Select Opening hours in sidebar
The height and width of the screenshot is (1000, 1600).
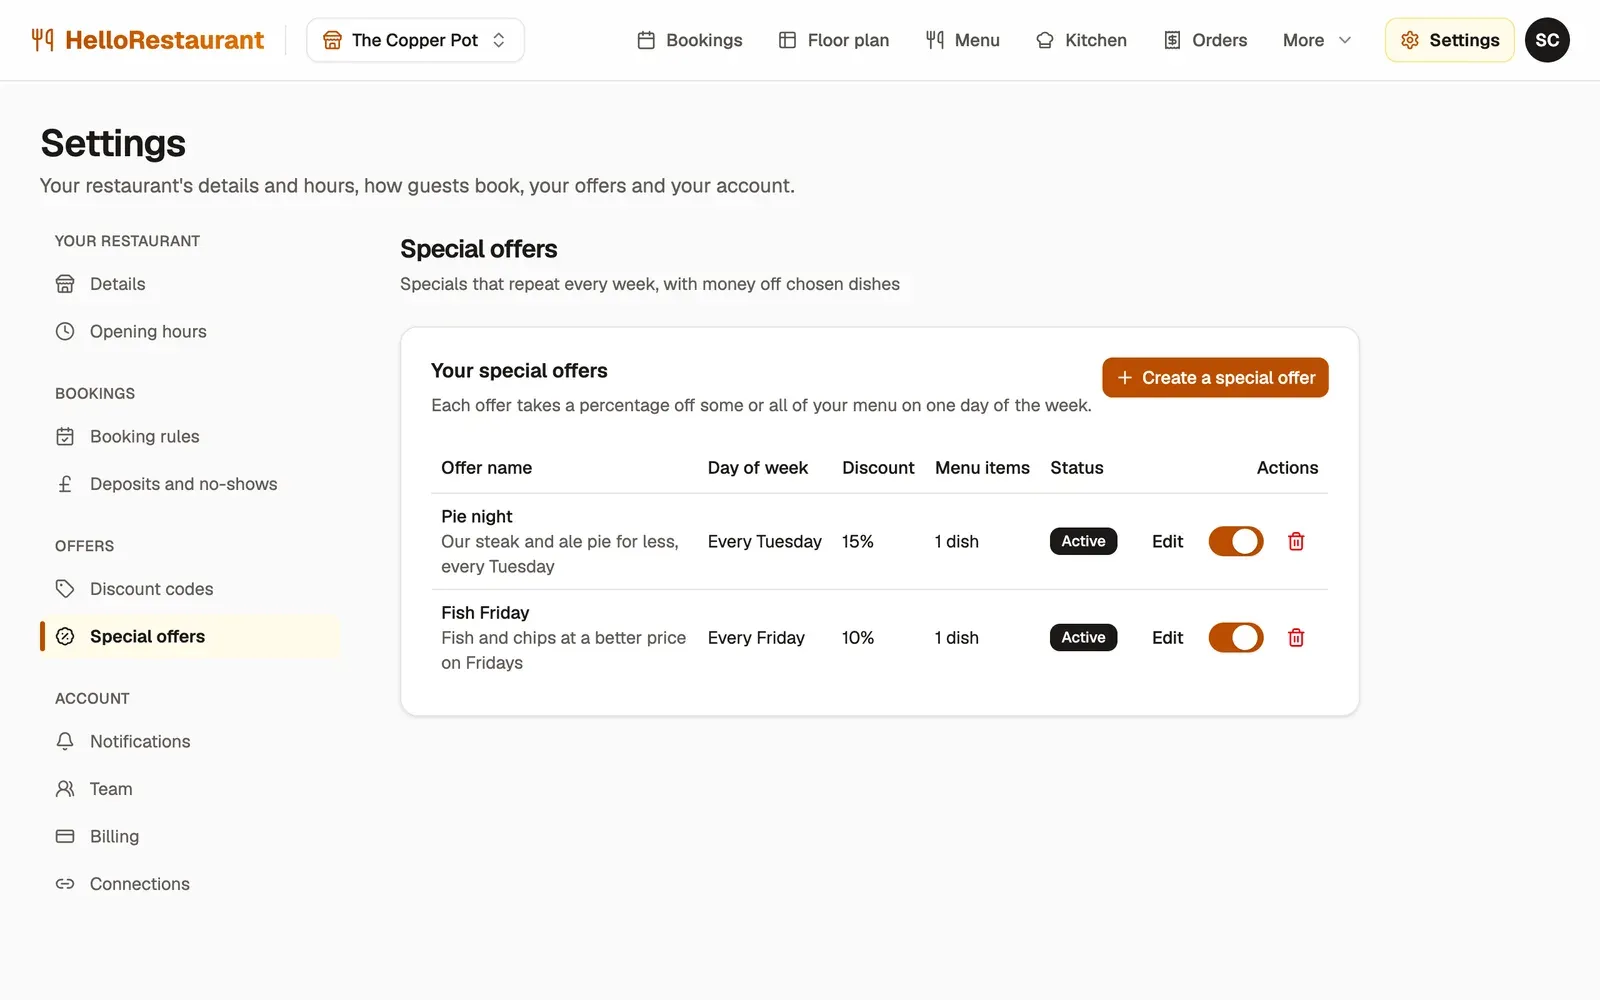tap(190, 331)
